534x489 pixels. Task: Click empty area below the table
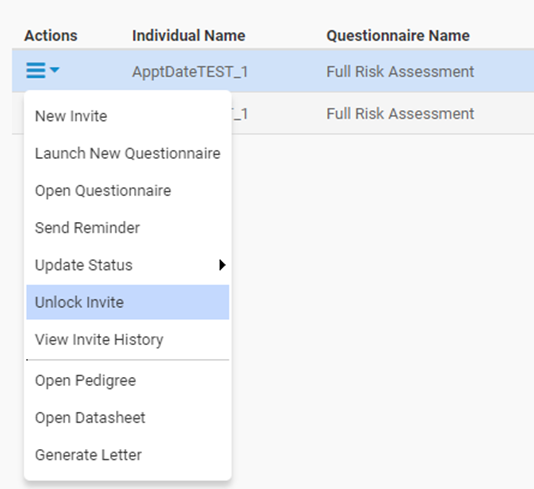381,306
